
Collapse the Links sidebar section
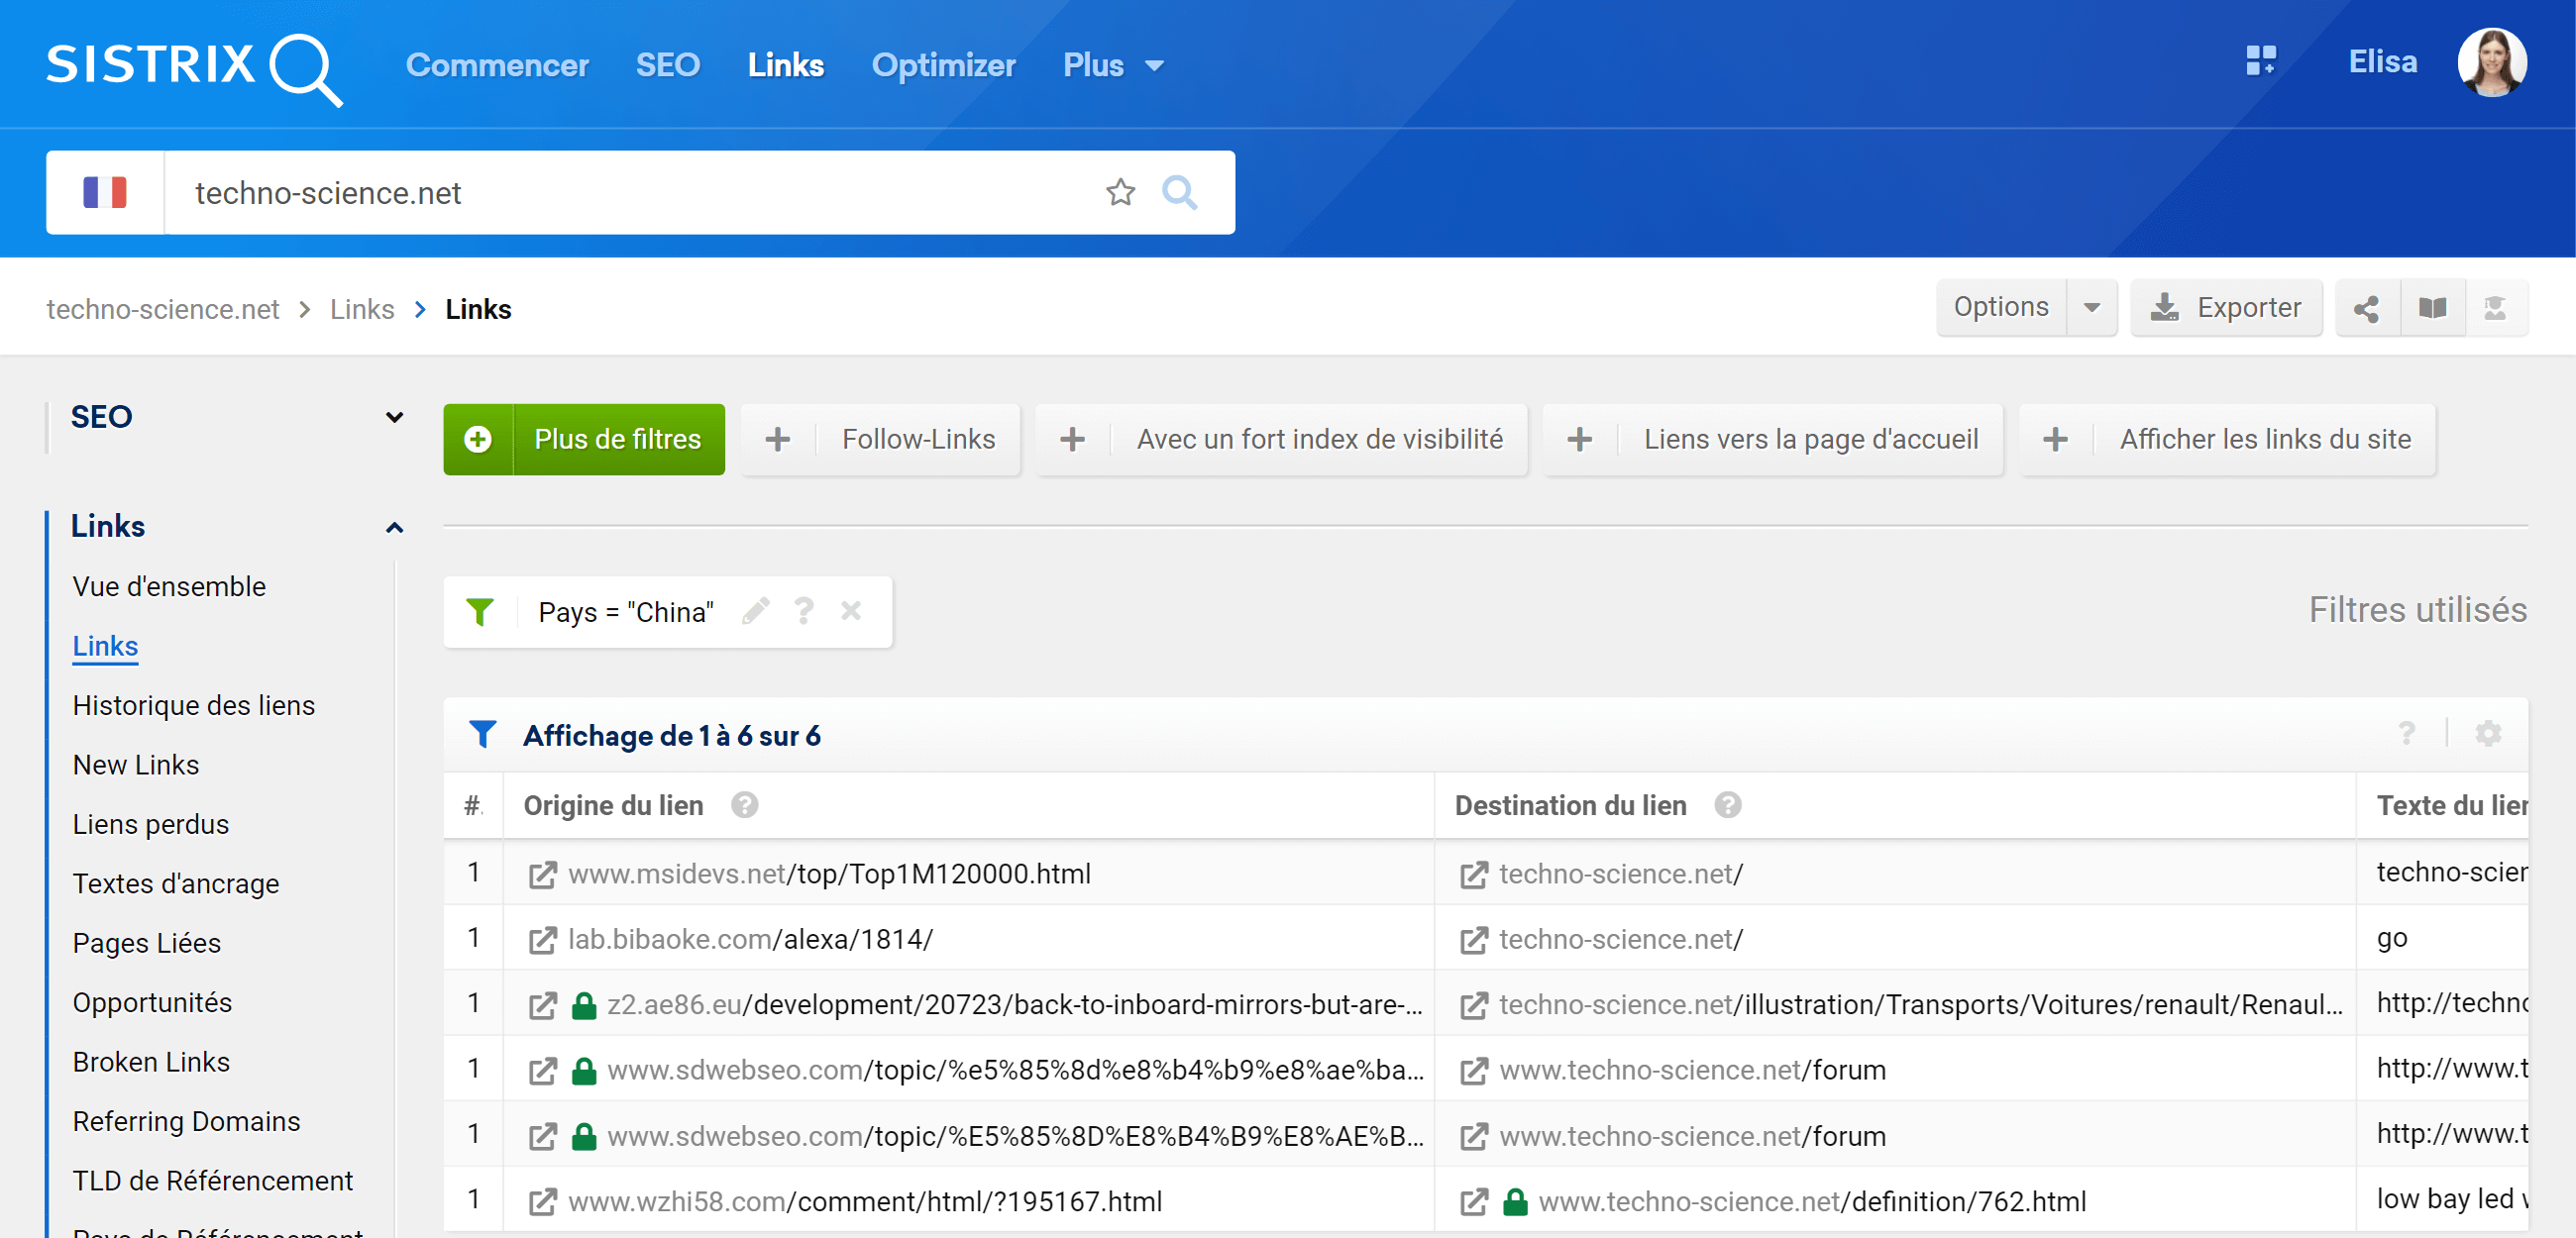point(395,527)
